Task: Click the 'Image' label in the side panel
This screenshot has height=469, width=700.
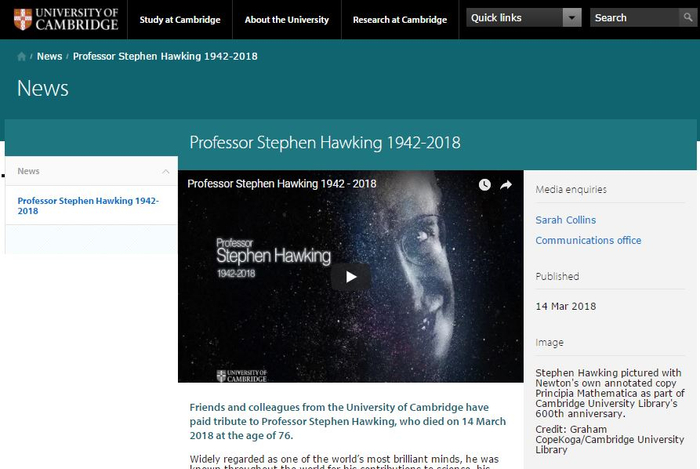Action: pyautogui.click(x=550, y=343)
